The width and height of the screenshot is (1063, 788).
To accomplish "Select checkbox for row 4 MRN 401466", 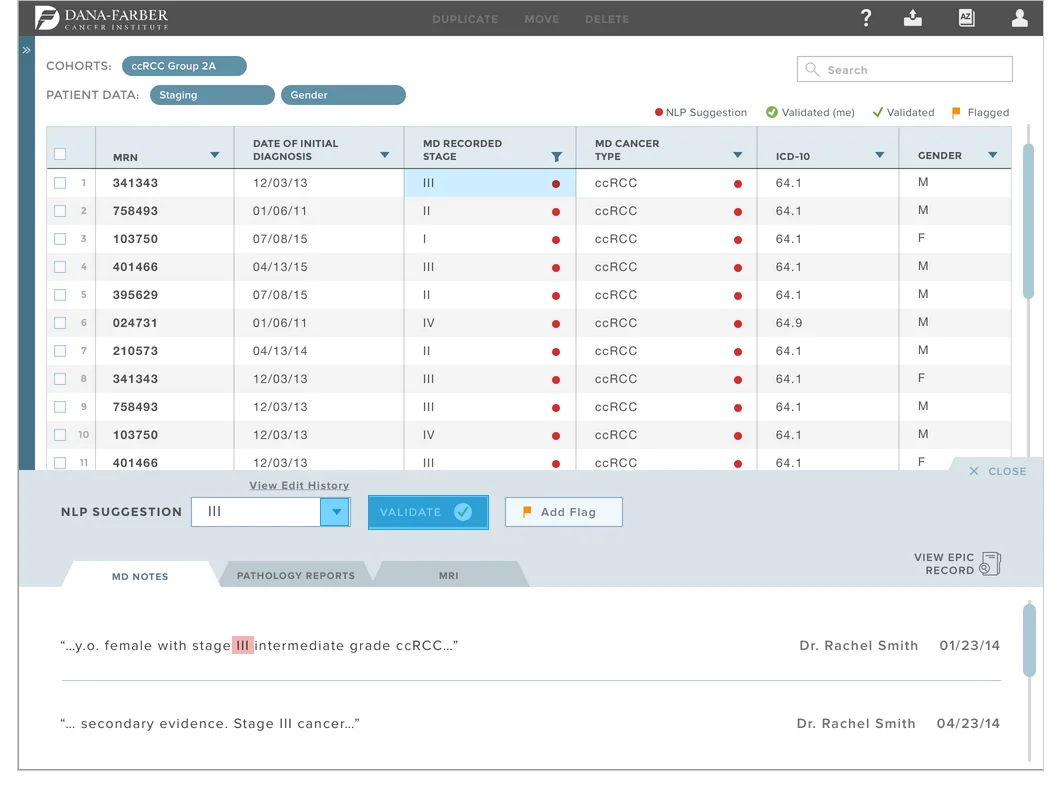I will click(x=60, y=267).
